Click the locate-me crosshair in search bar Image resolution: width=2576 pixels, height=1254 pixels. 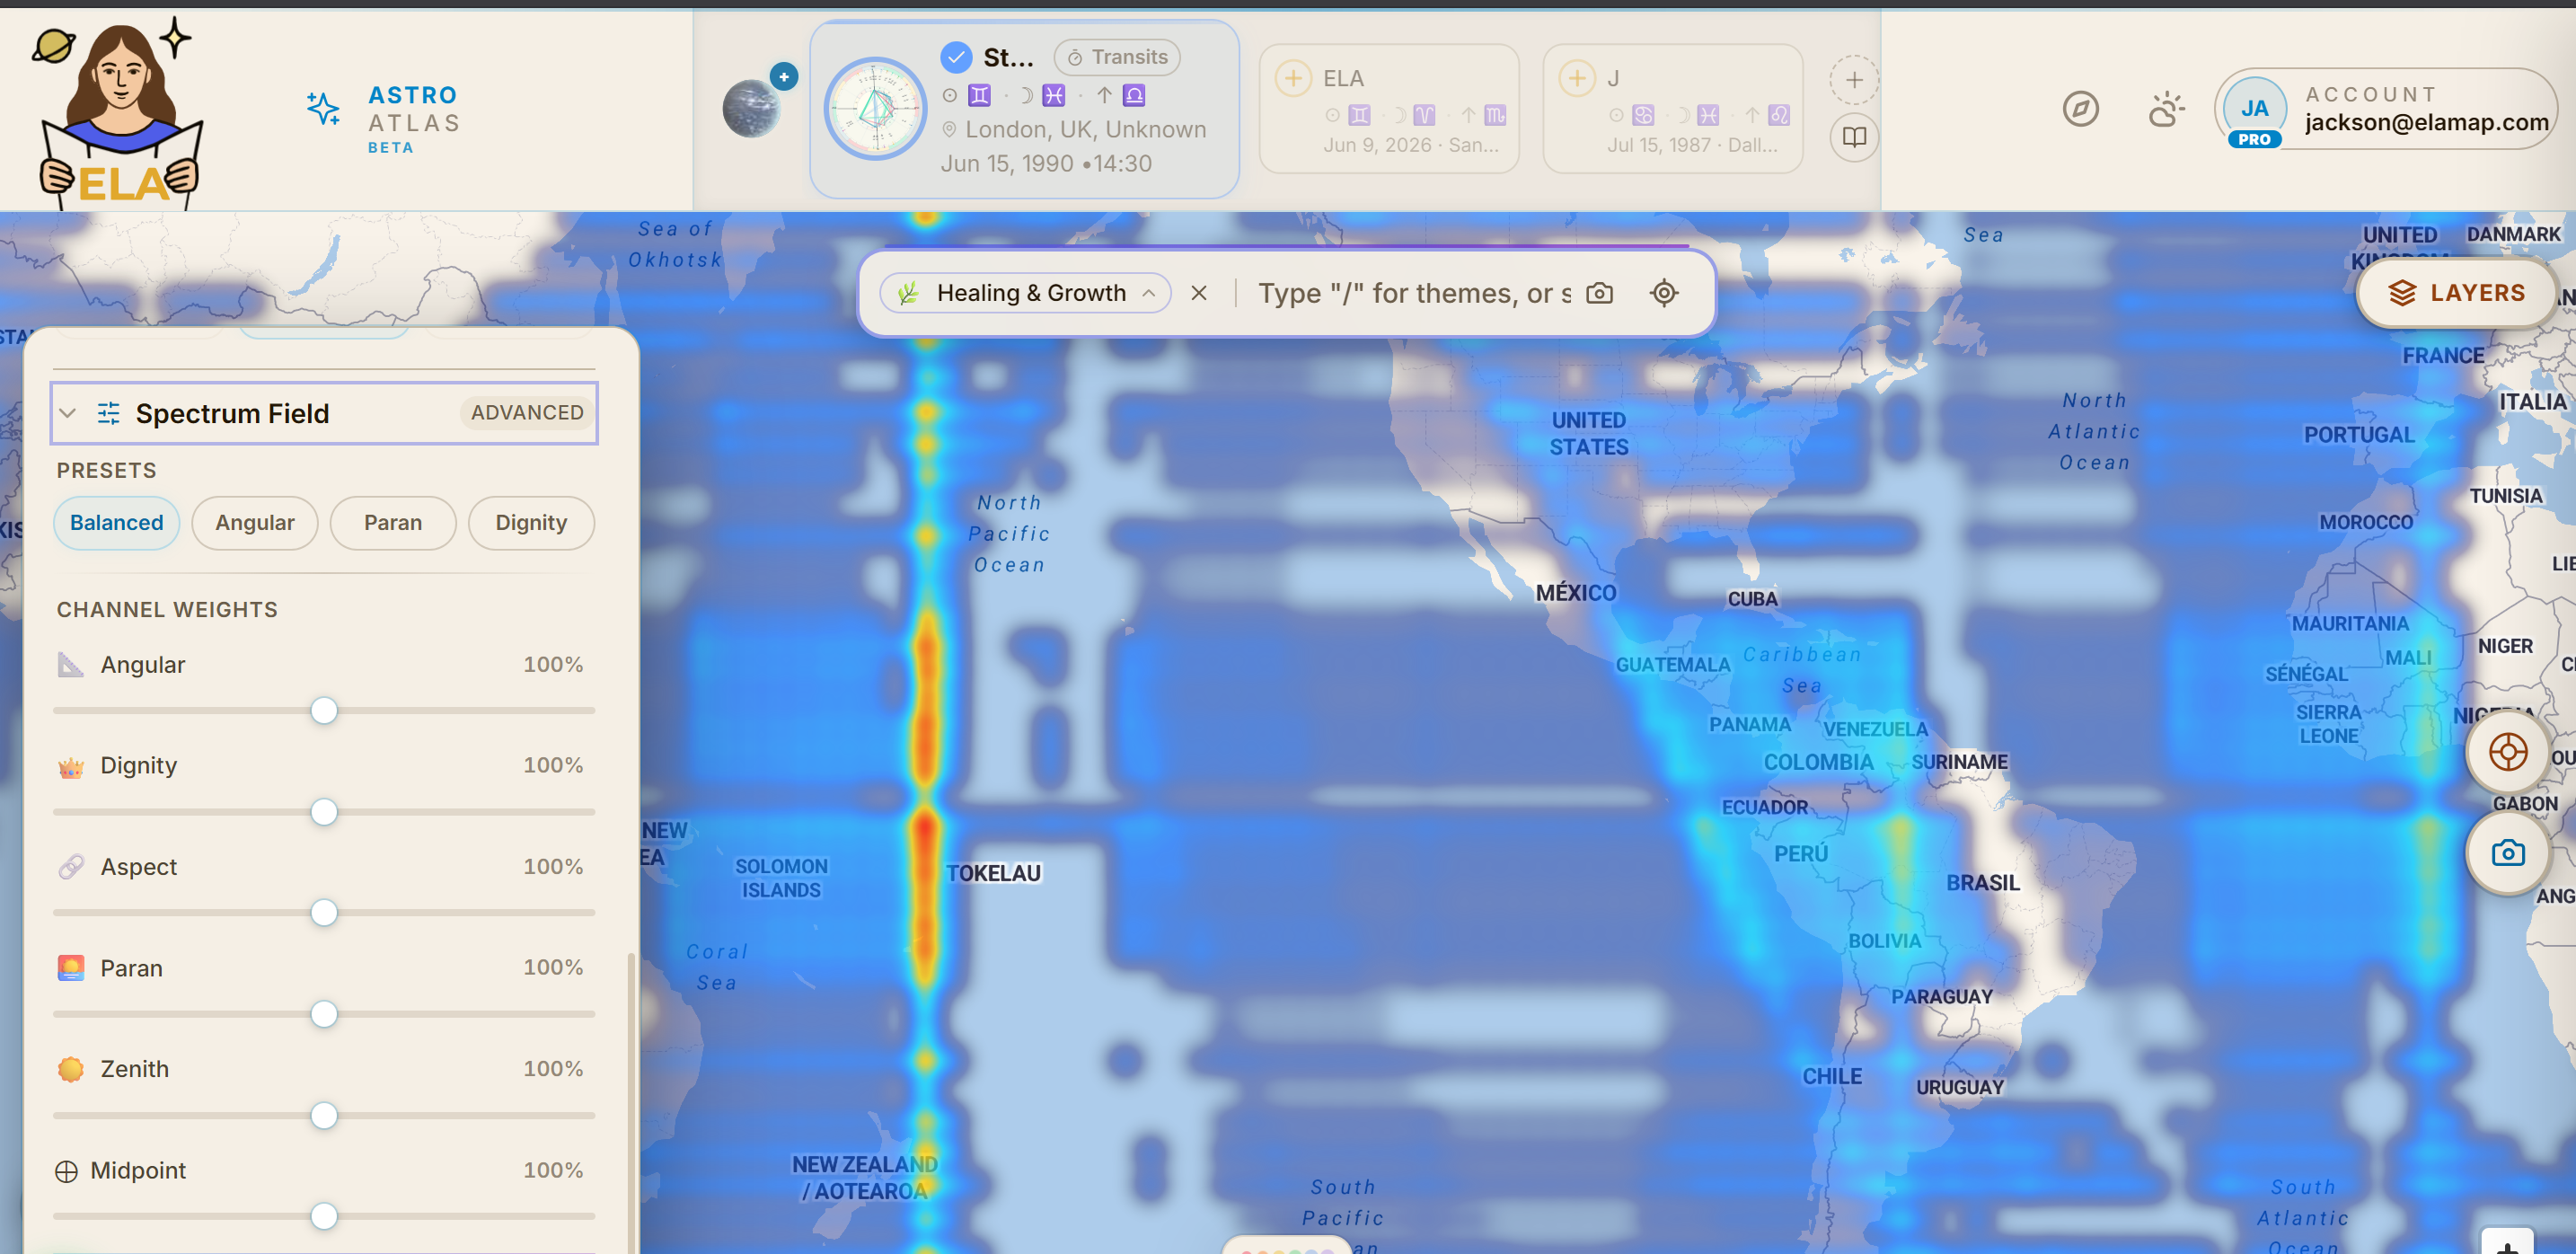(x=1664, y=293)
